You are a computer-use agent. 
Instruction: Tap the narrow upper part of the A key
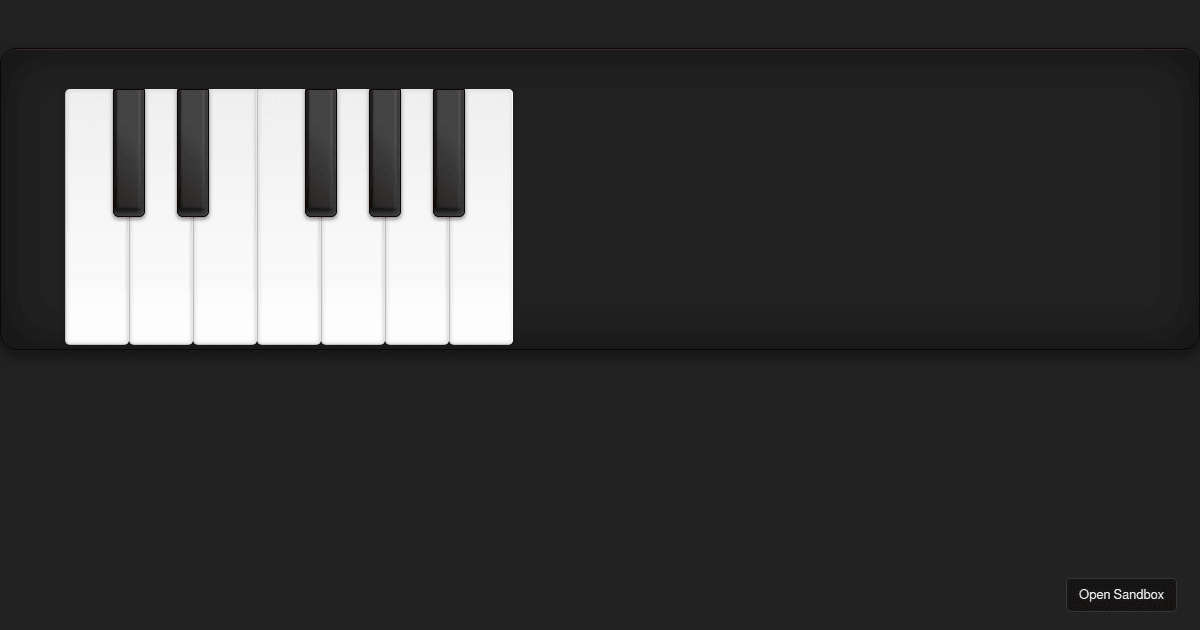point(417,150)
